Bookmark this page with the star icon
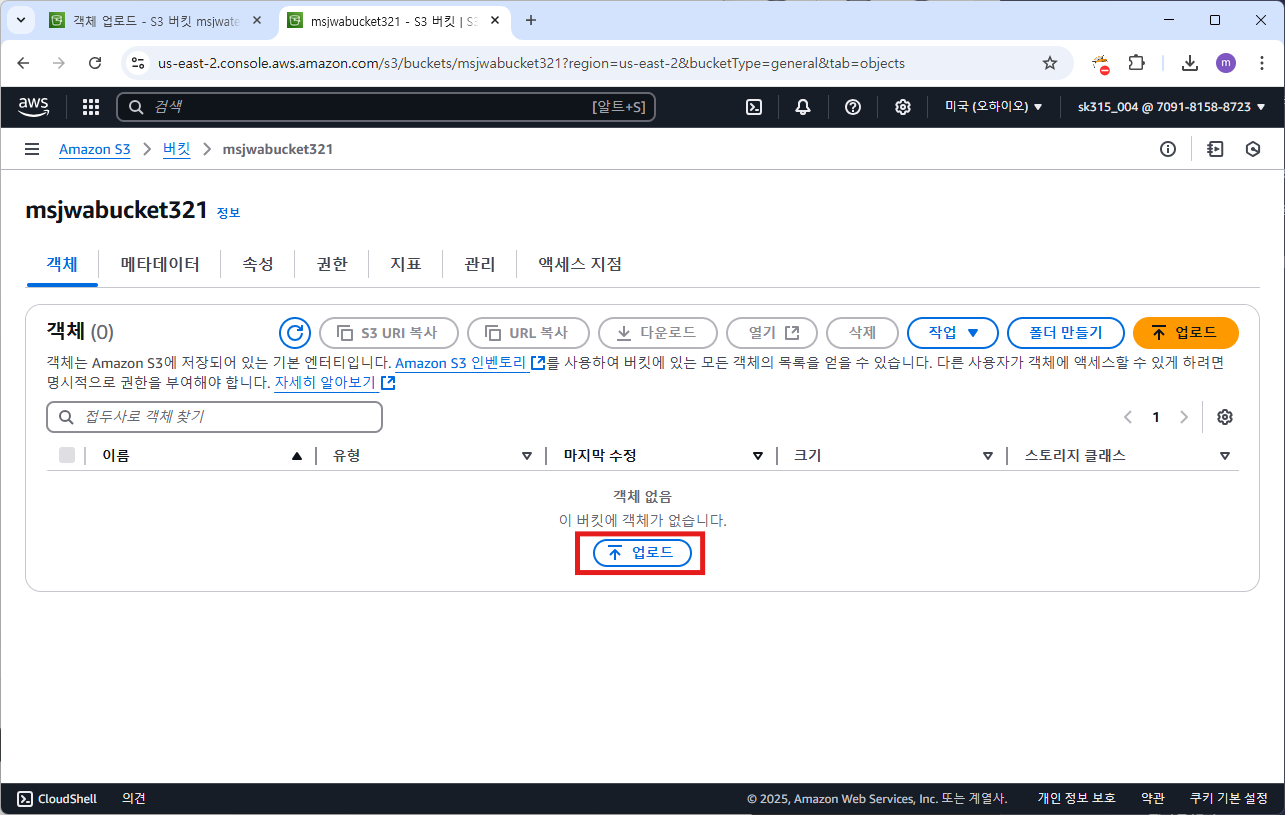 click(1050, 63)
